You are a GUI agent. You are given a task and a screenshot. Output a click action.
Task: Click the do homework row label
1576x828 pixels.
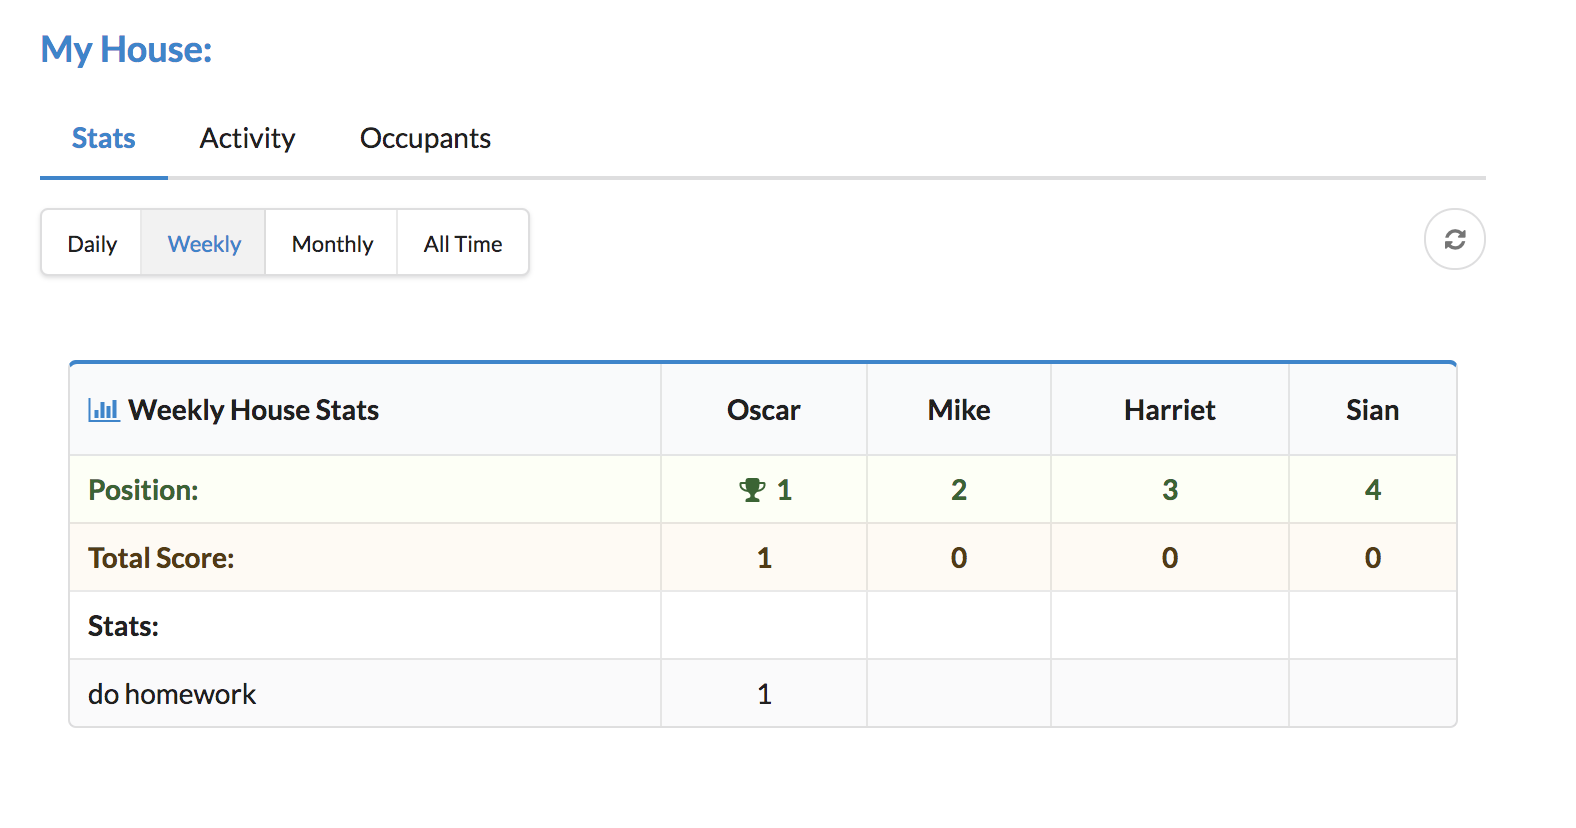point(172,694)
